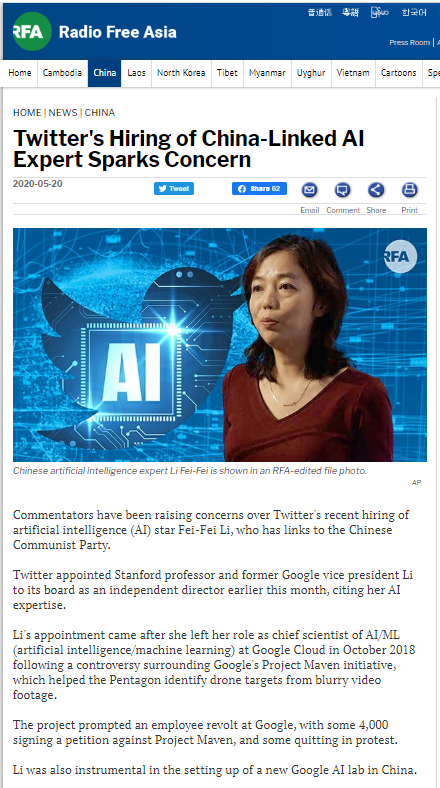
Task: Open the Email envelope icon
Action: [309, 190]
